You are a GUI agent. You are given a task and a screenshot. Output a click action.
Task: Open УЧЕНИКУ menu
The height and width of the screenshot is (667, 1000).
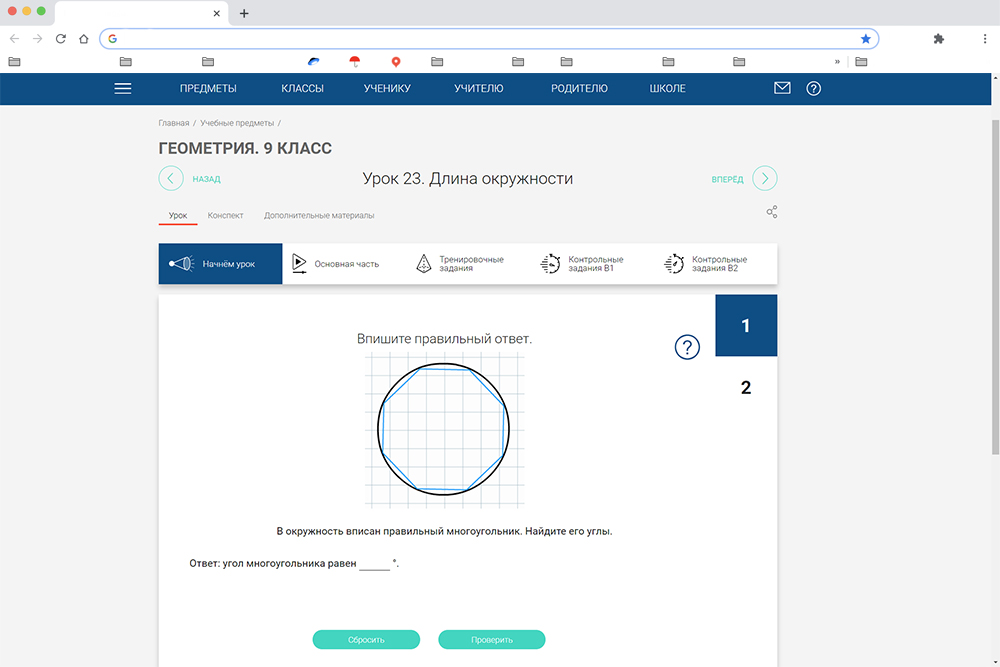click(387, 89)
